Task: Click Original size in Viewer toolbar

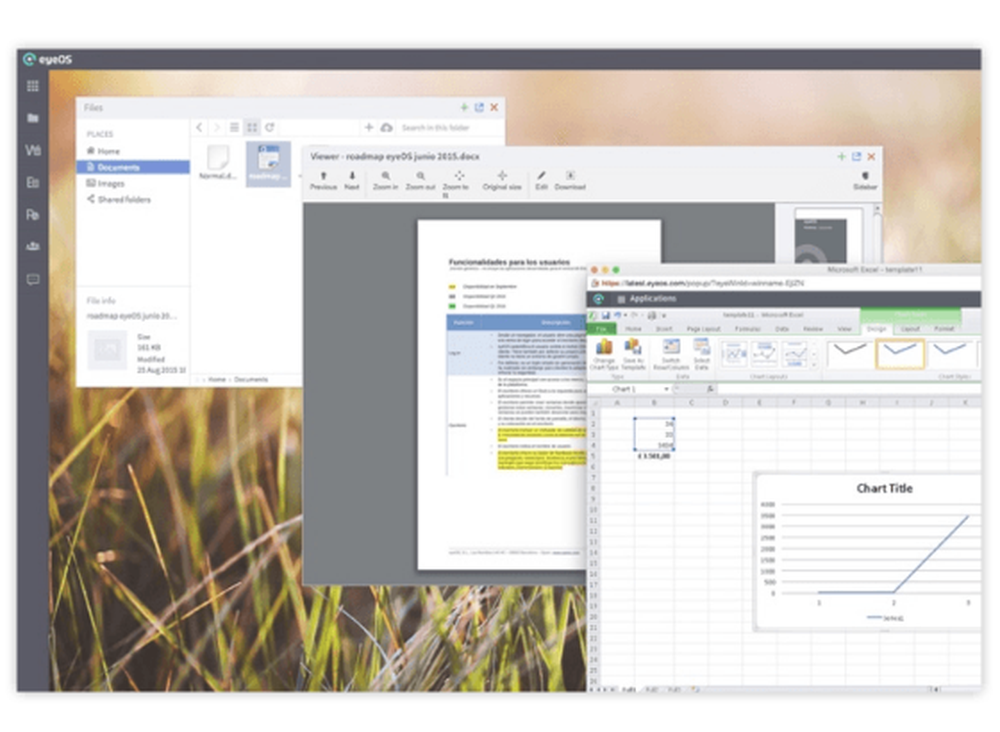Action: point(502,180)
